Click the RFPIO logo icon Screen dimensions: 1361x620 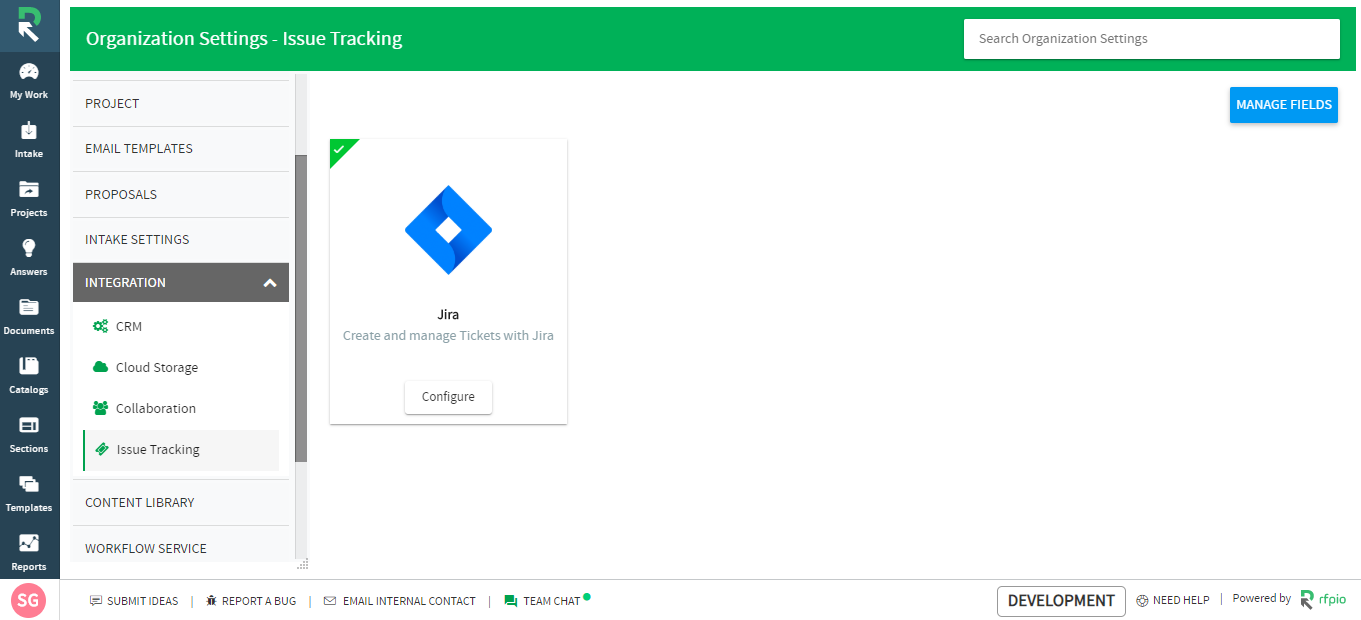(29, 25)
